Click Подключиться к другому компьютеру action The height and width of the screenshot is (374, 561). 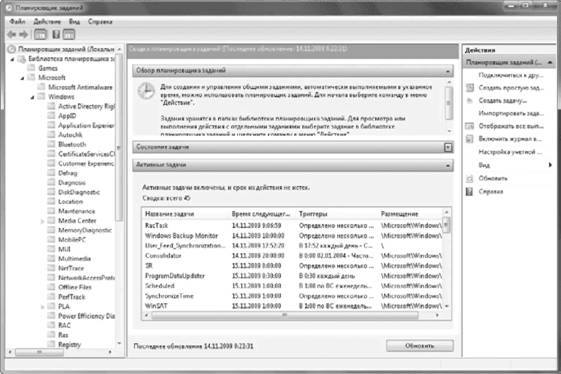511,75
